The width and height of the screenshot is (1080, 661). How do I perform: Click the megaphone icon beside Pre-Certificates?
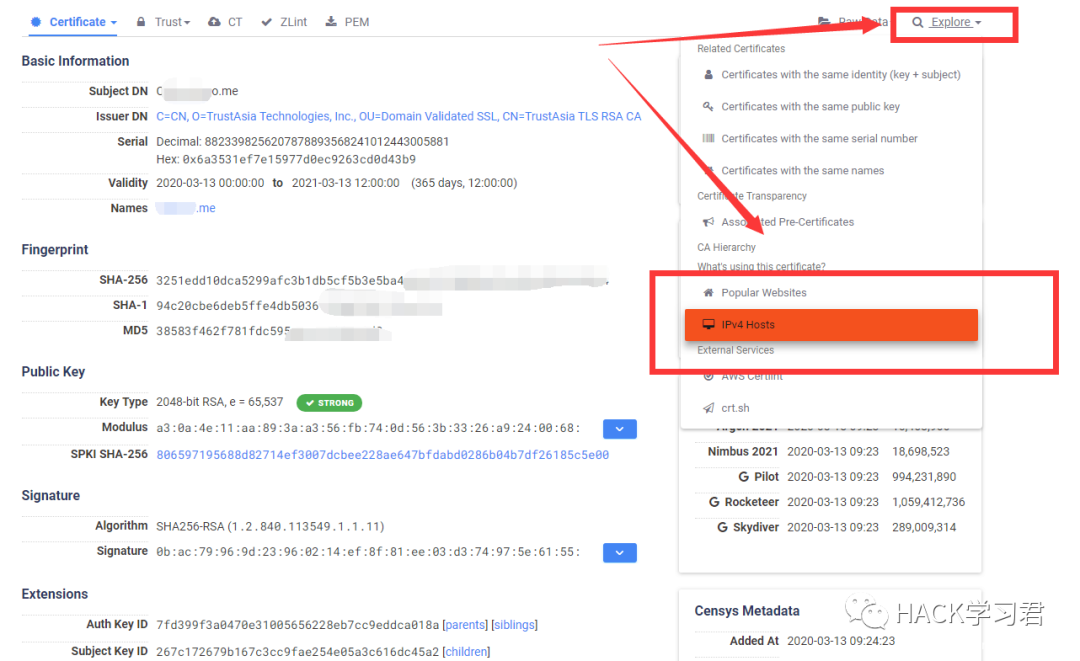[x=708, y=222]
